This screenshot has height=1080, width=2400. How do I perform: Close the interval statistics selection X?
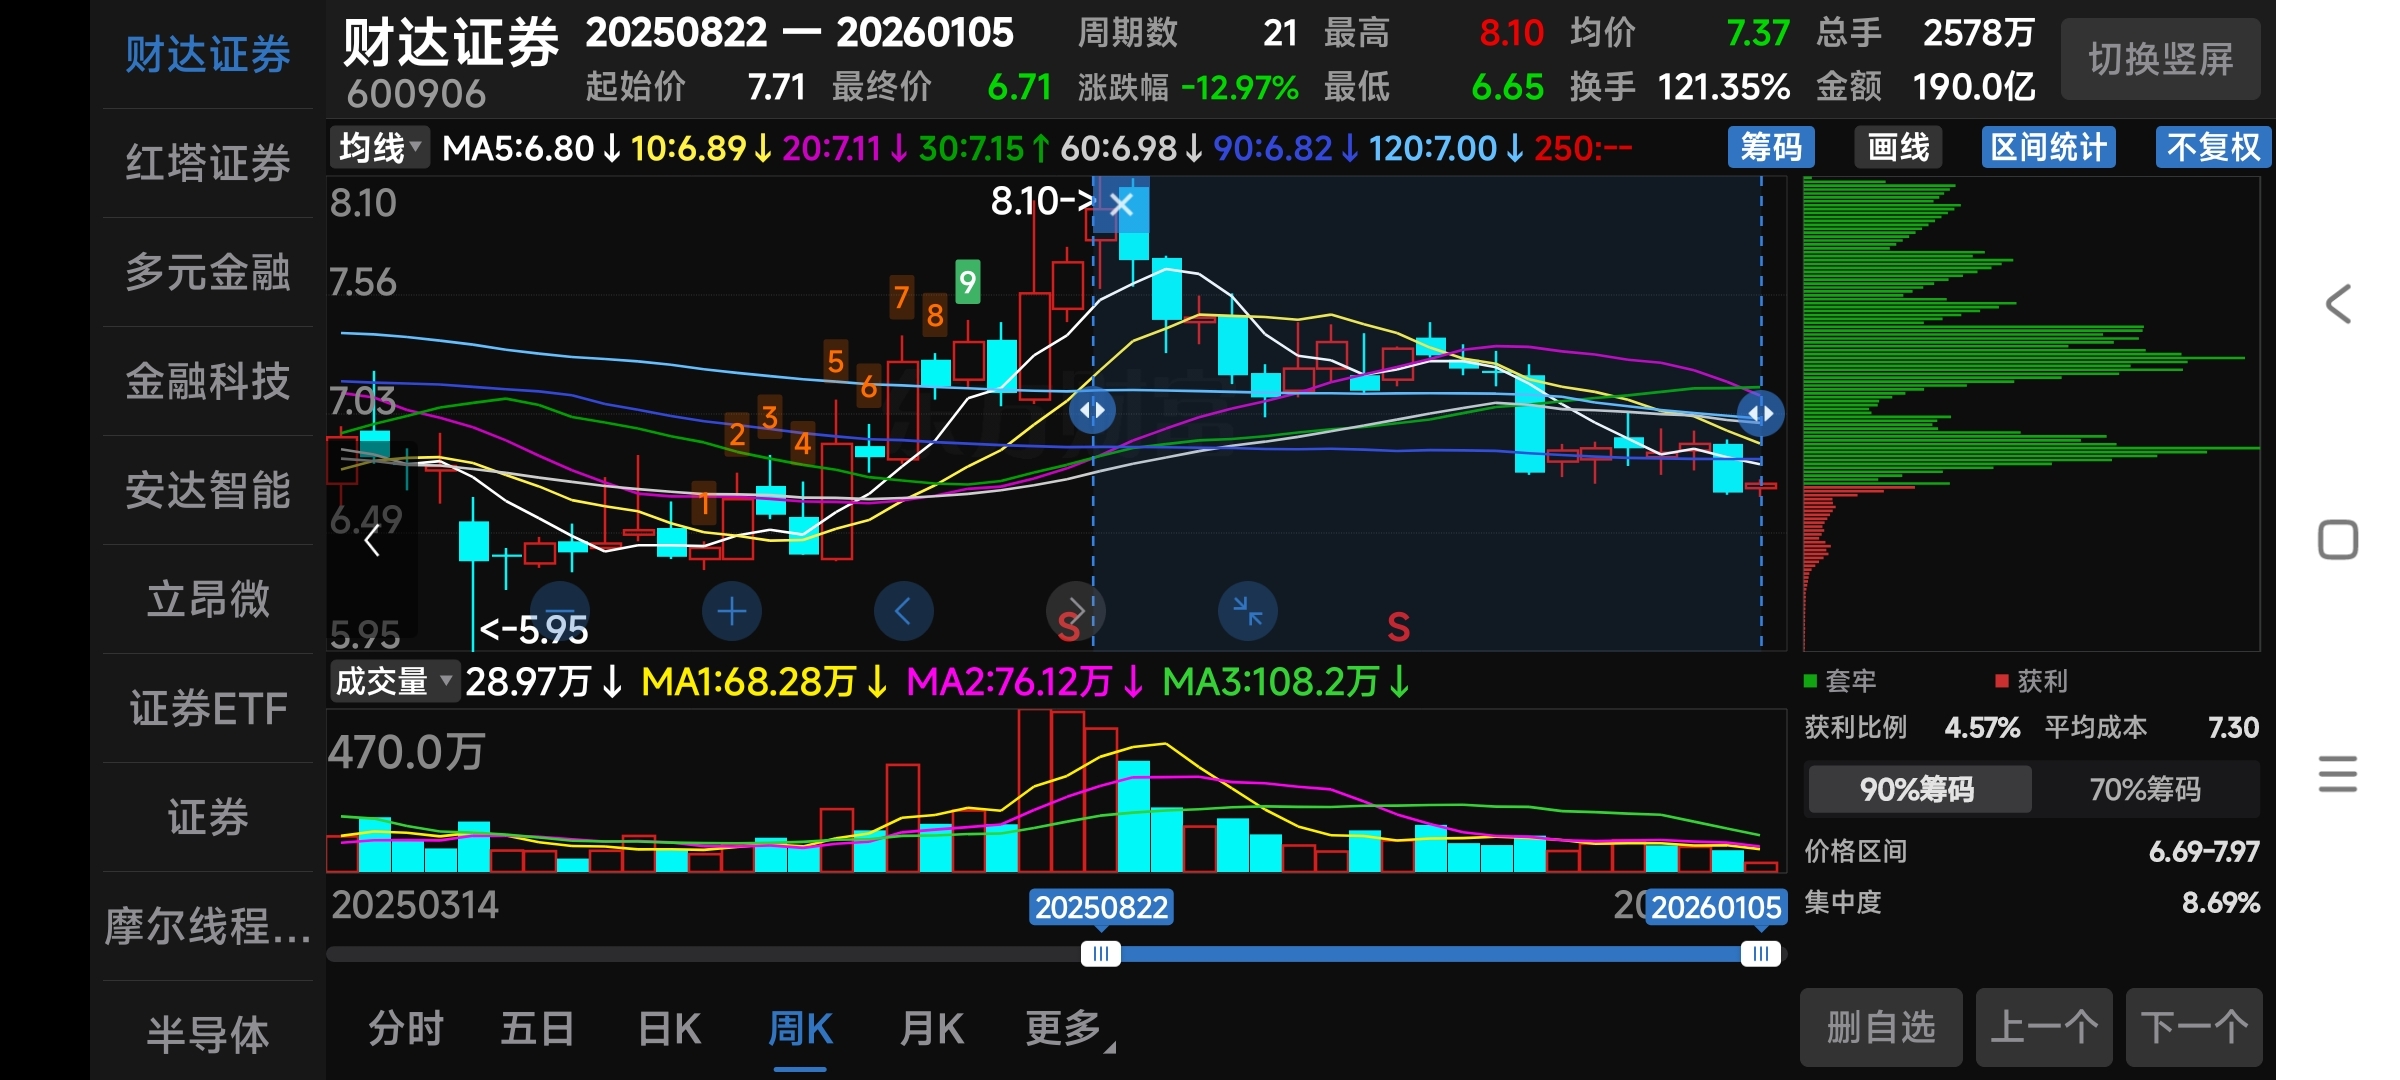pos(1121,205)
